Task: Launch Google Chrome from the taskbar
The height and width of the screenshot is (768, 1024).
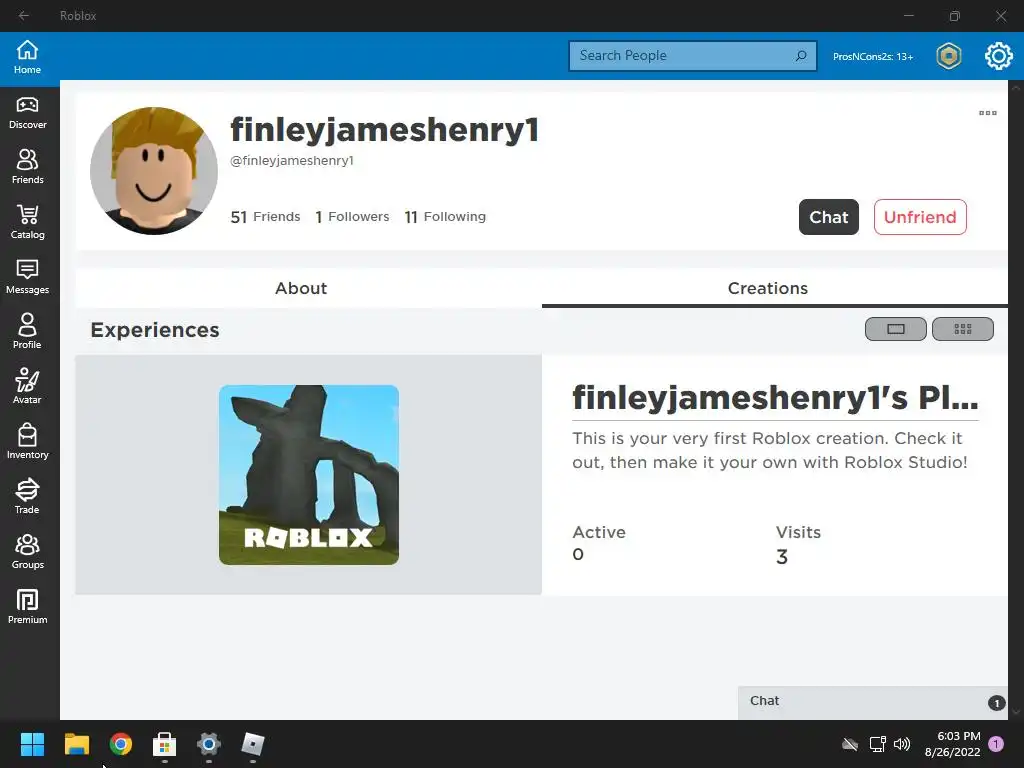Action: coord(121,744)
